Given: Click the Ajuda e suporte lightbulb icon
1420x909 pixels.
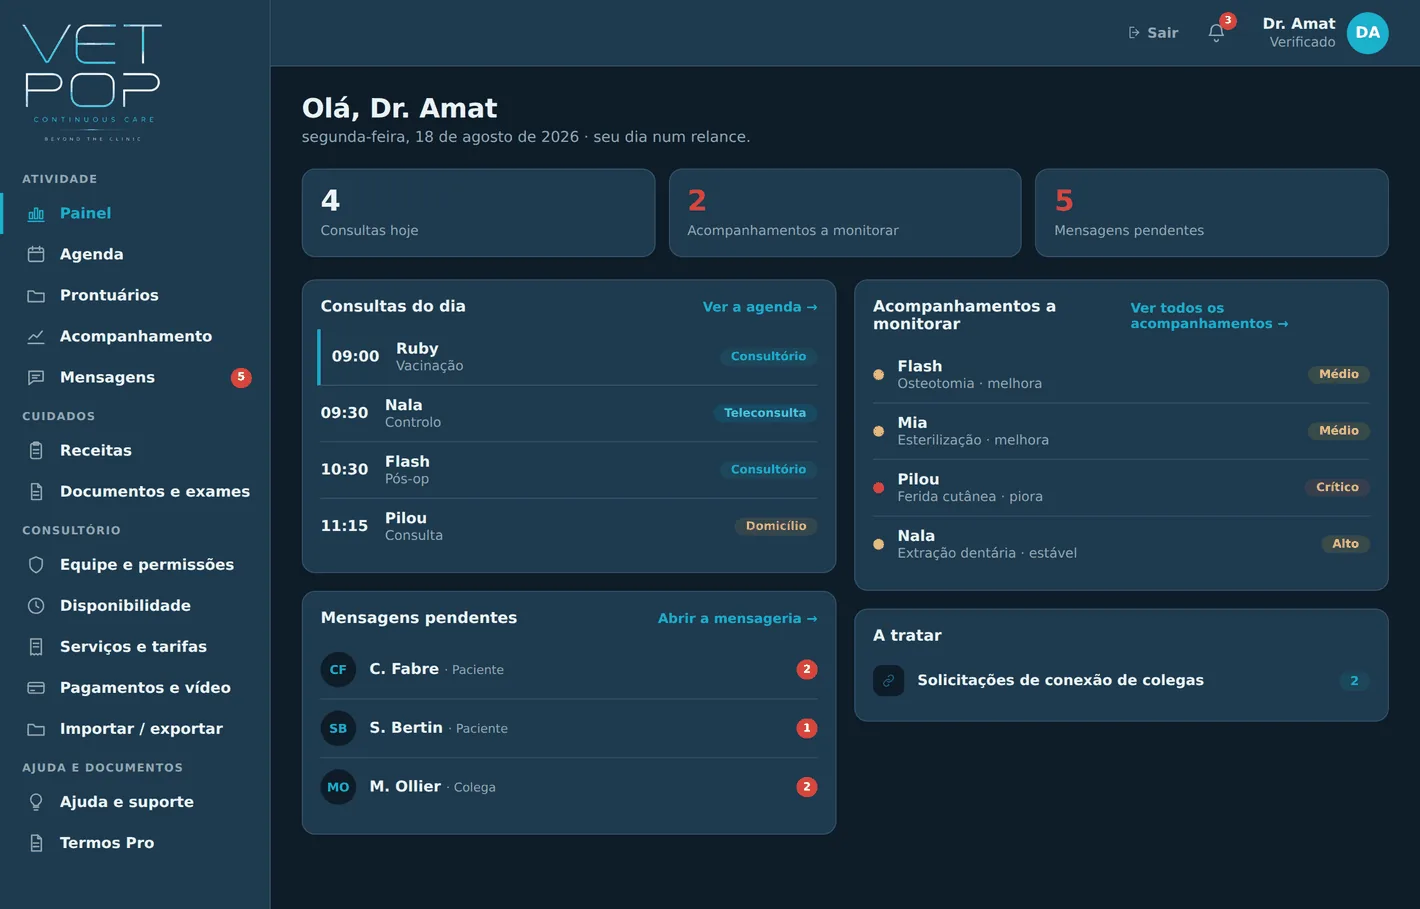Looking at the screenshot, I should tap(36, 801).
